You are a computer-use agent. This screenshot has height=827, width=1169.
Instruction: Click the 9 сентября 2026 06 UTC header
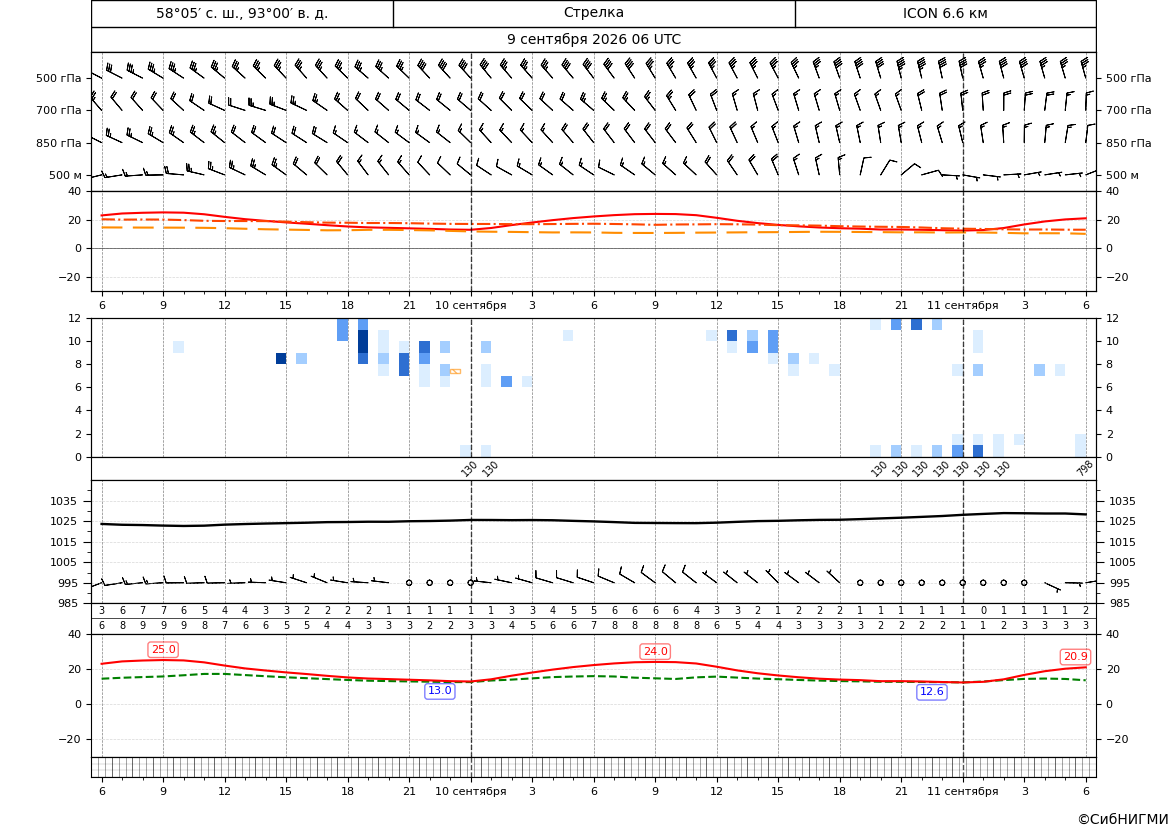[x=594, y=40]
